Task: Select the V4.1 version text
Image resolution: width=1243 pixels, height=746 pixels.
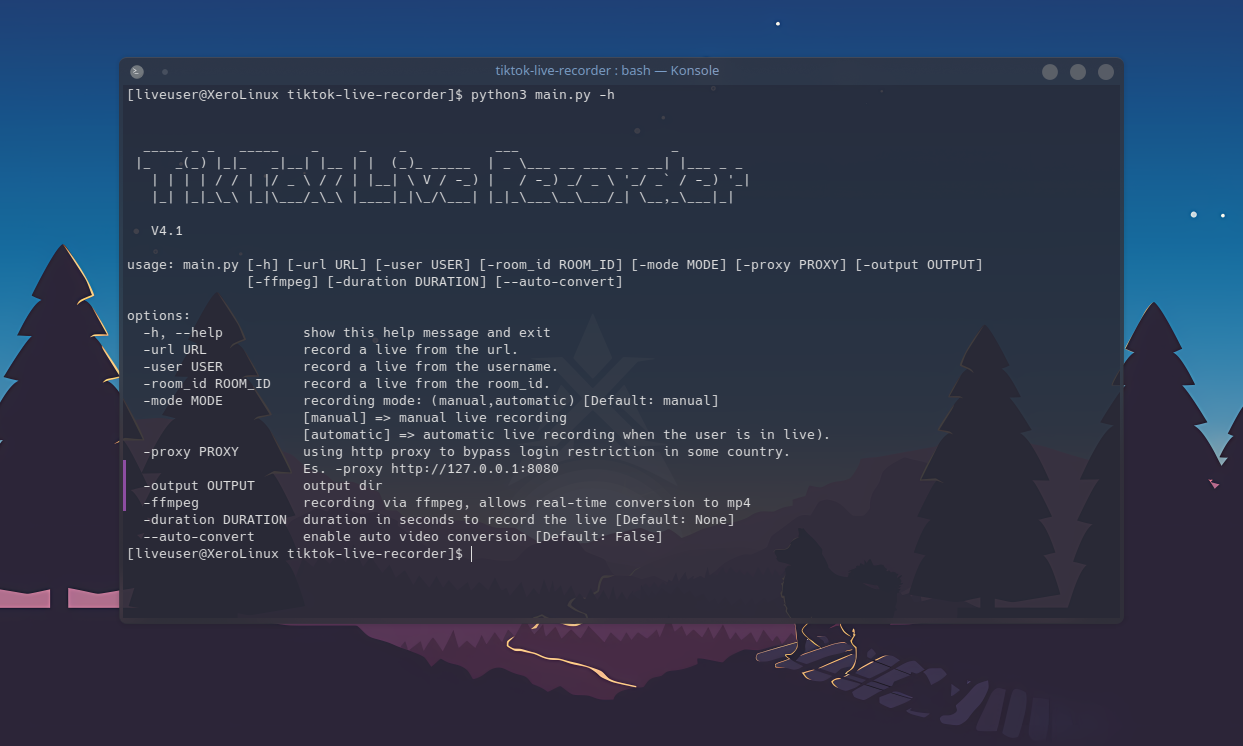Action: [x=167, y=230]
